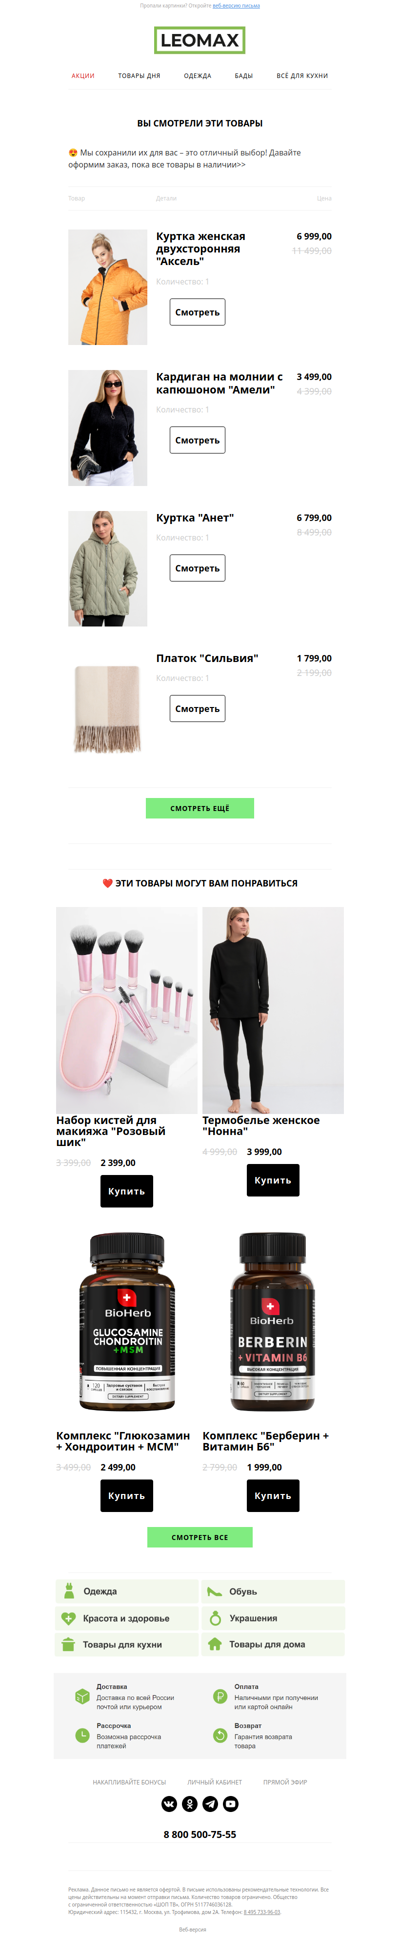This screenshot has height=1954, width=400.
Task: Open the VK social icon
Action: click(x=169, y=1803)
